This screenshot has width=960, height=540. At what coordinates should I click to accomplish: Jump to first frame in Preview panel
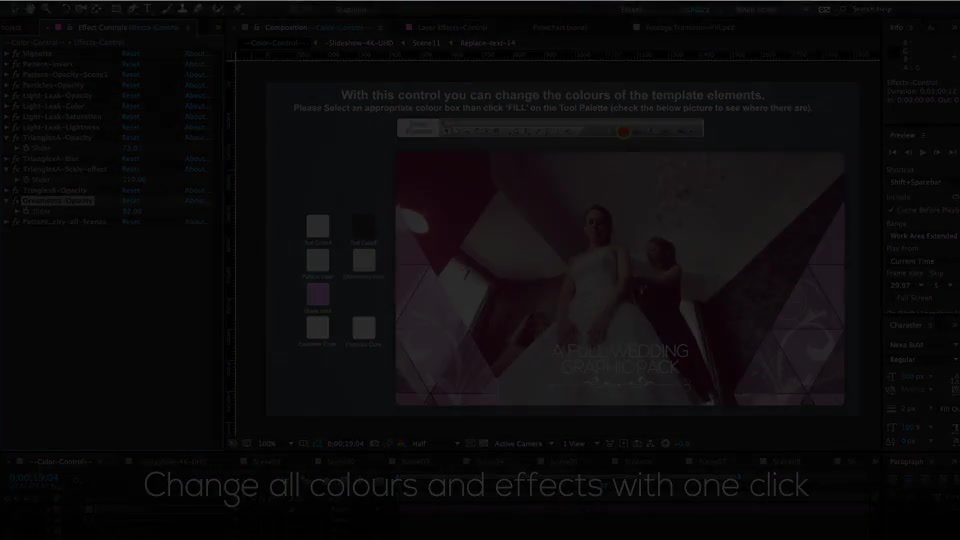pos(893,152)
